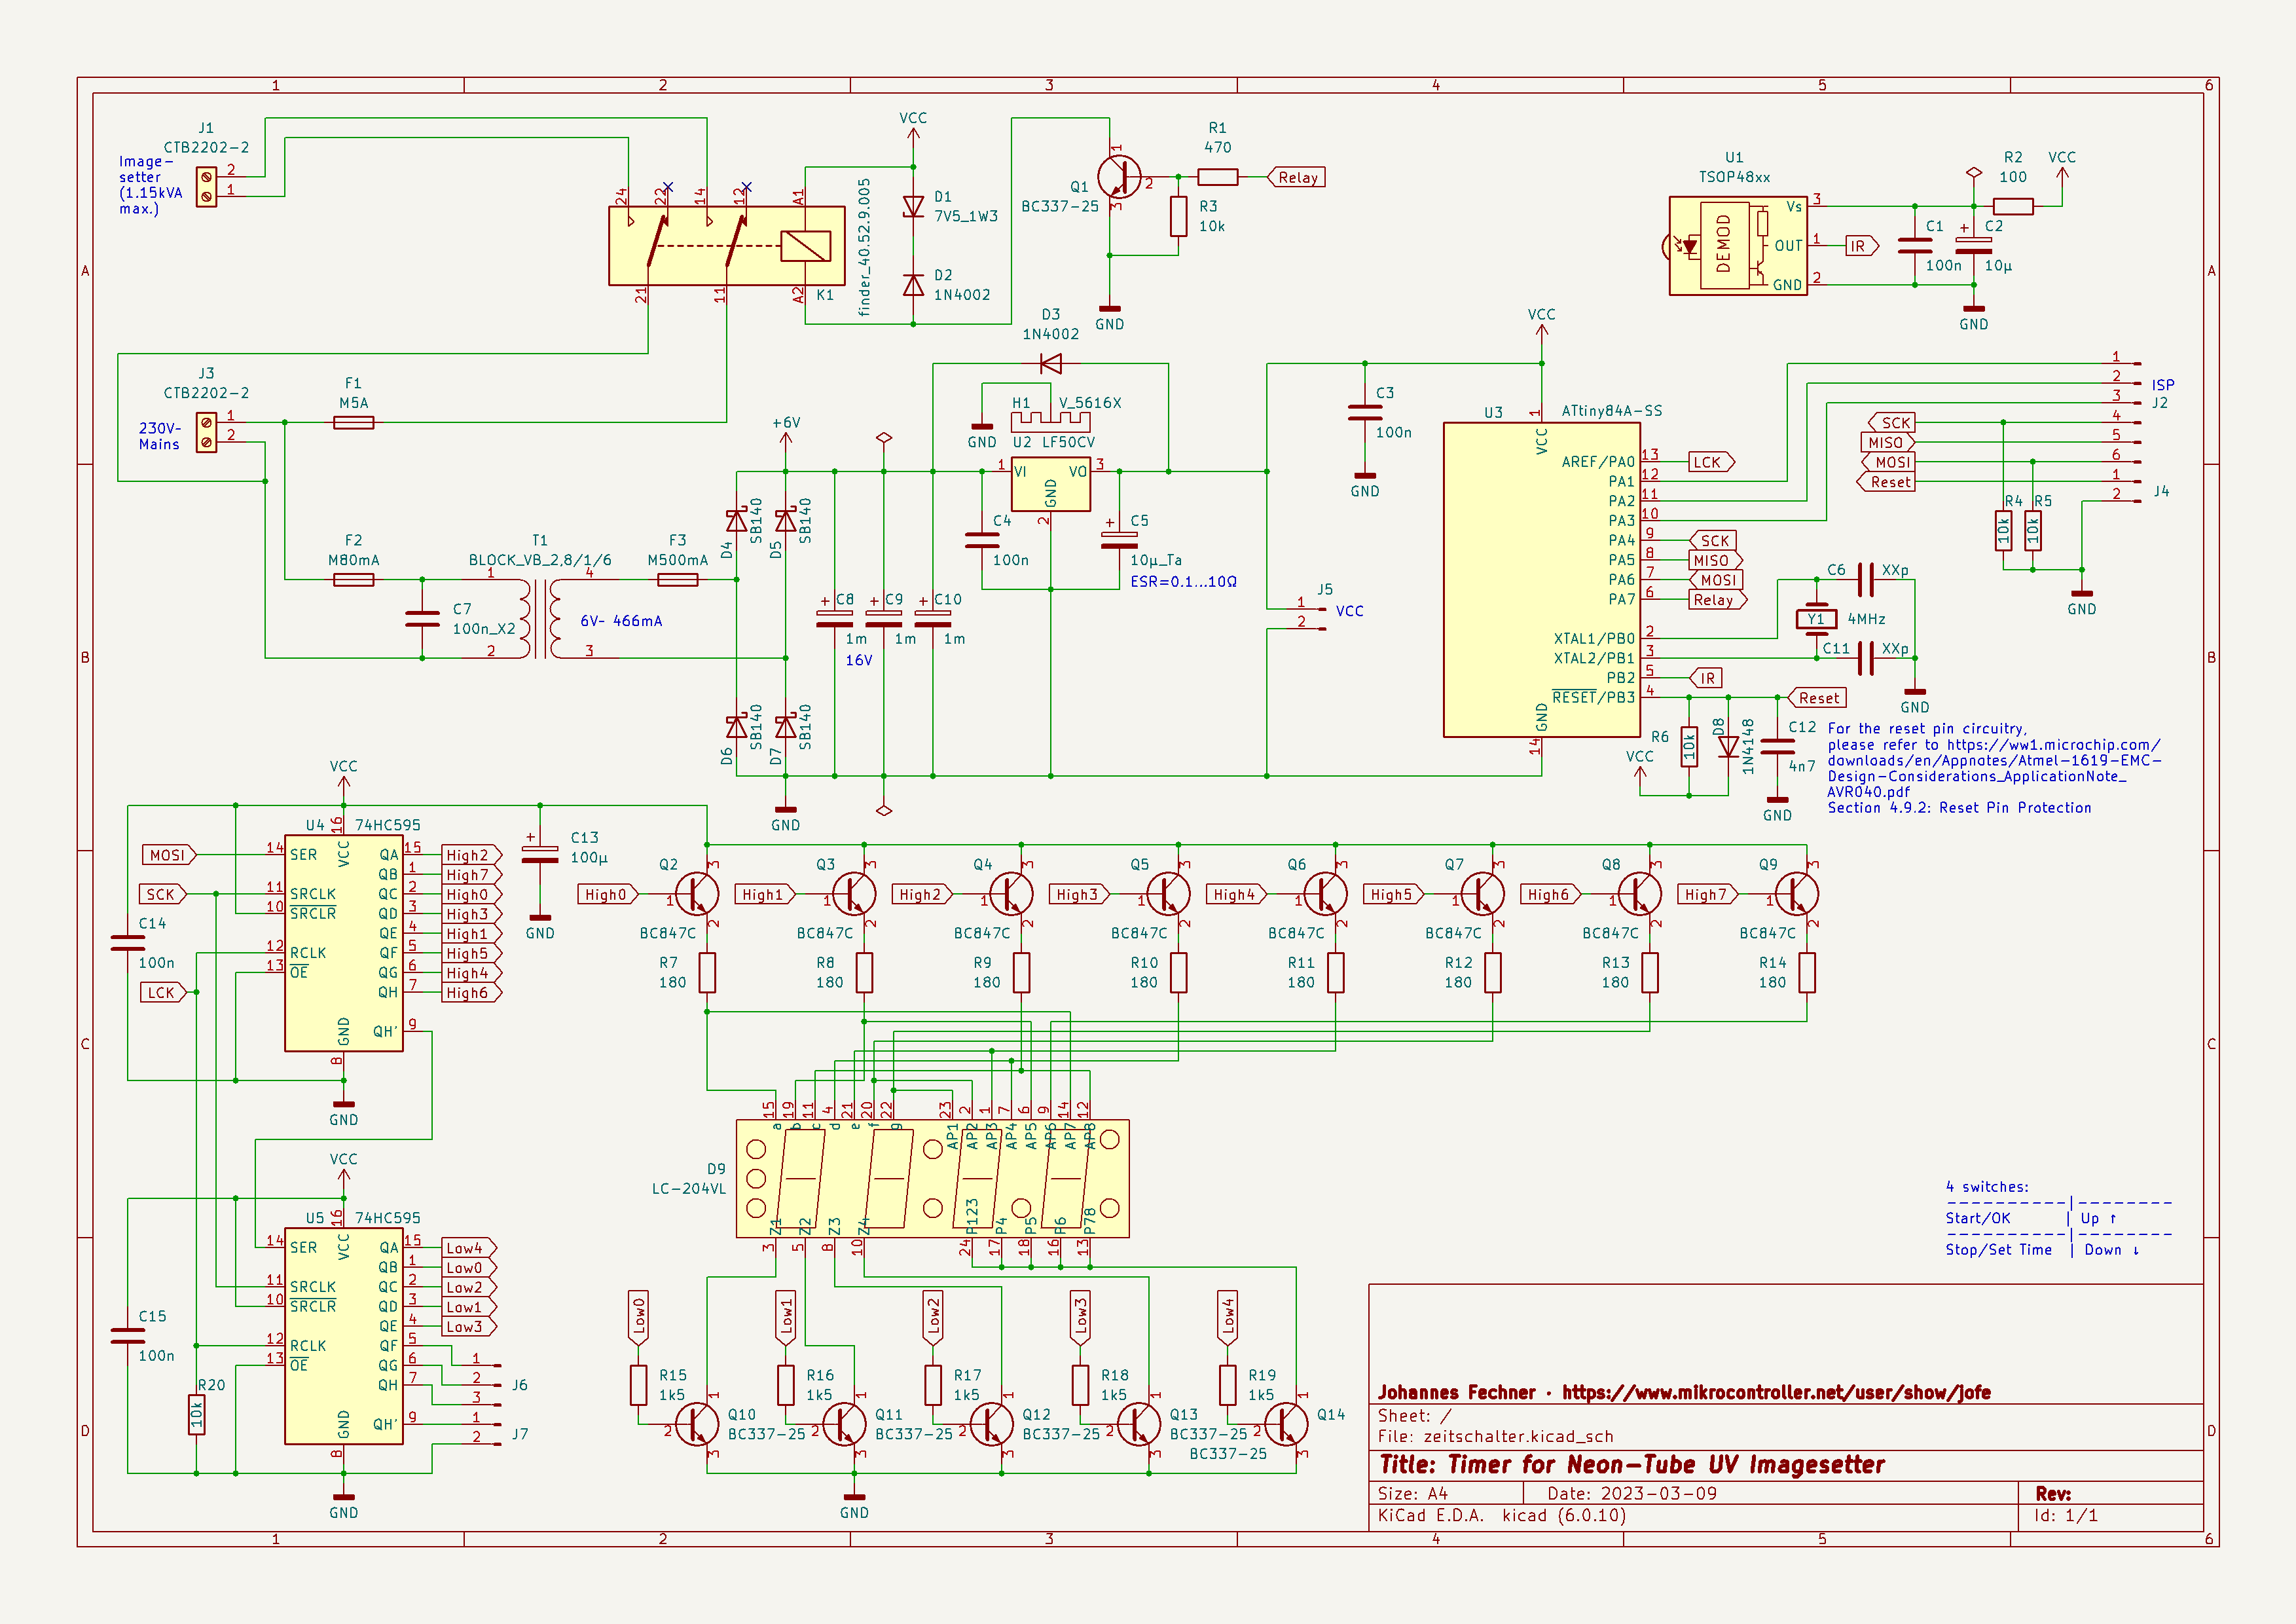Select transistor Q9 BC847C symbol
Image resolution: width=2296 pixels, height=1624 pixels.
click(x=1797, y=894)
